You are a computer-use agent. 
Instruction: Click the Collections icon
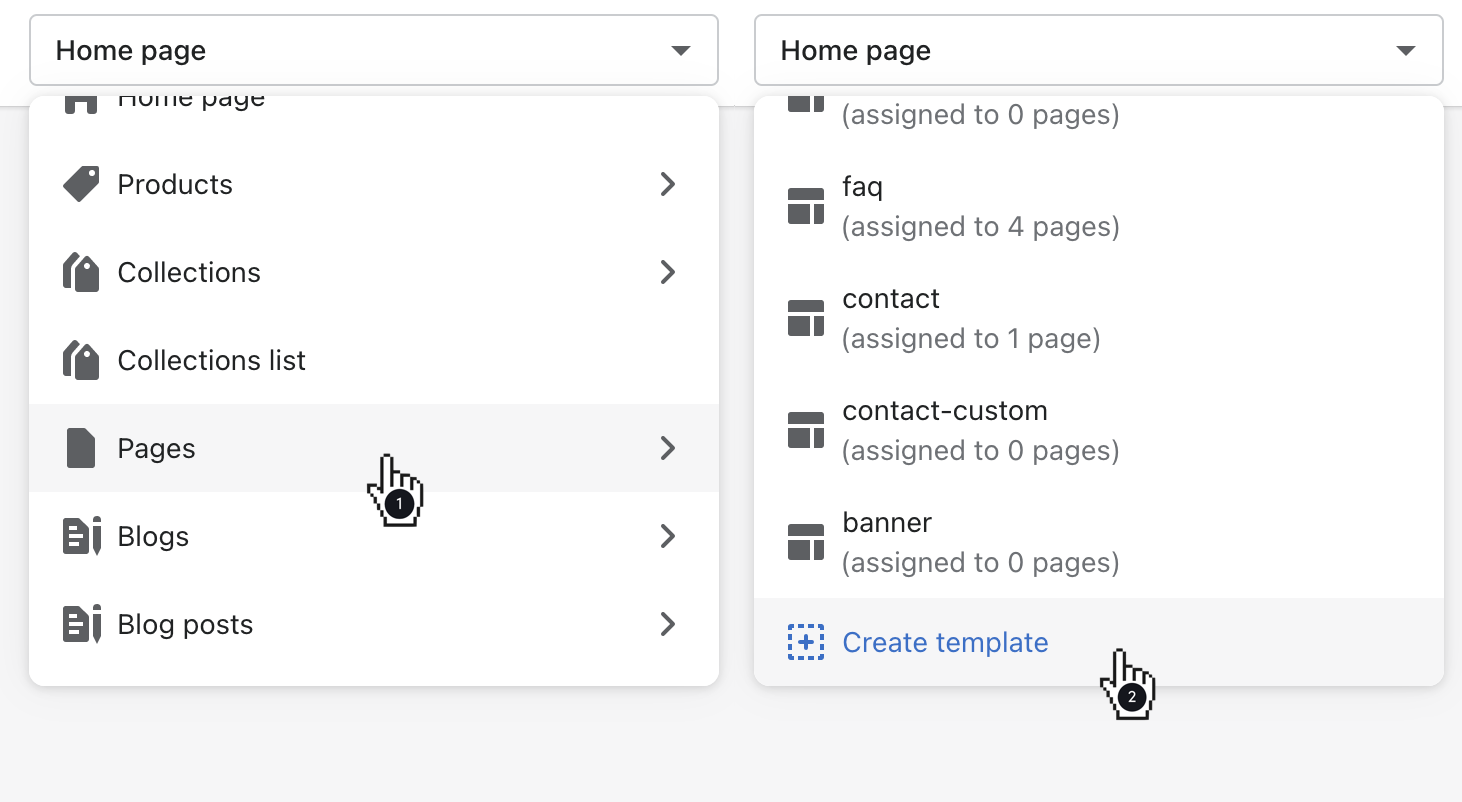click(81, 272)
